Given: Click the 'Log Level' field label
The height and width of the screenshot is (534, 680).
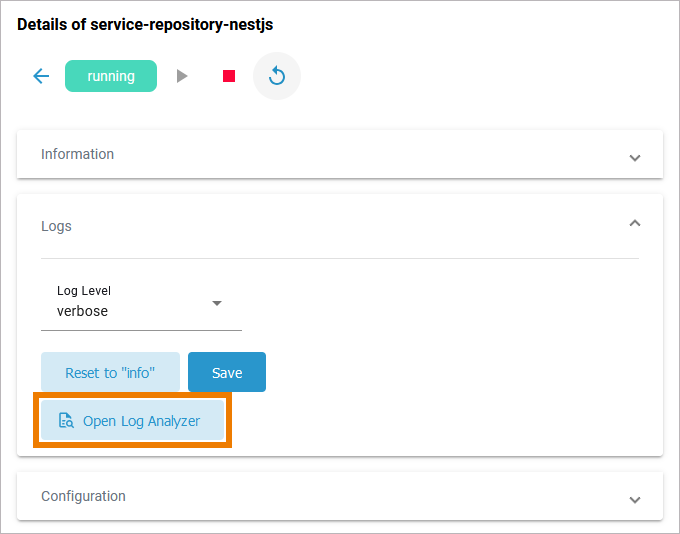Looking at the screenshot, I should click(84, 291).
